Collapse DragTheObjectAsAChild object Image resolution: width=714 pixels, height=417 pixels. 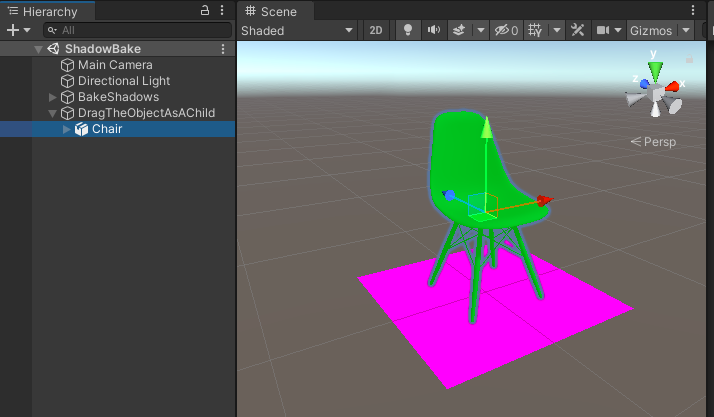click(52, 113)
